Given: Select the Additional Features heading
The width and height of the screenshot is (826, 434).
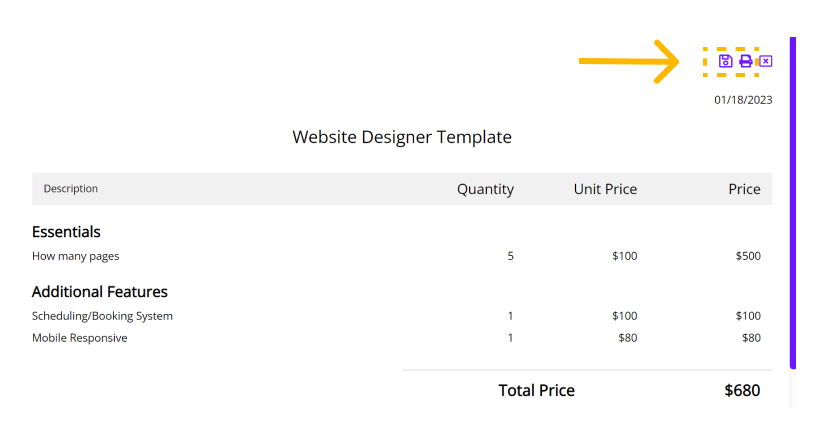Looking at the screenshot, I should coord(100,292).
